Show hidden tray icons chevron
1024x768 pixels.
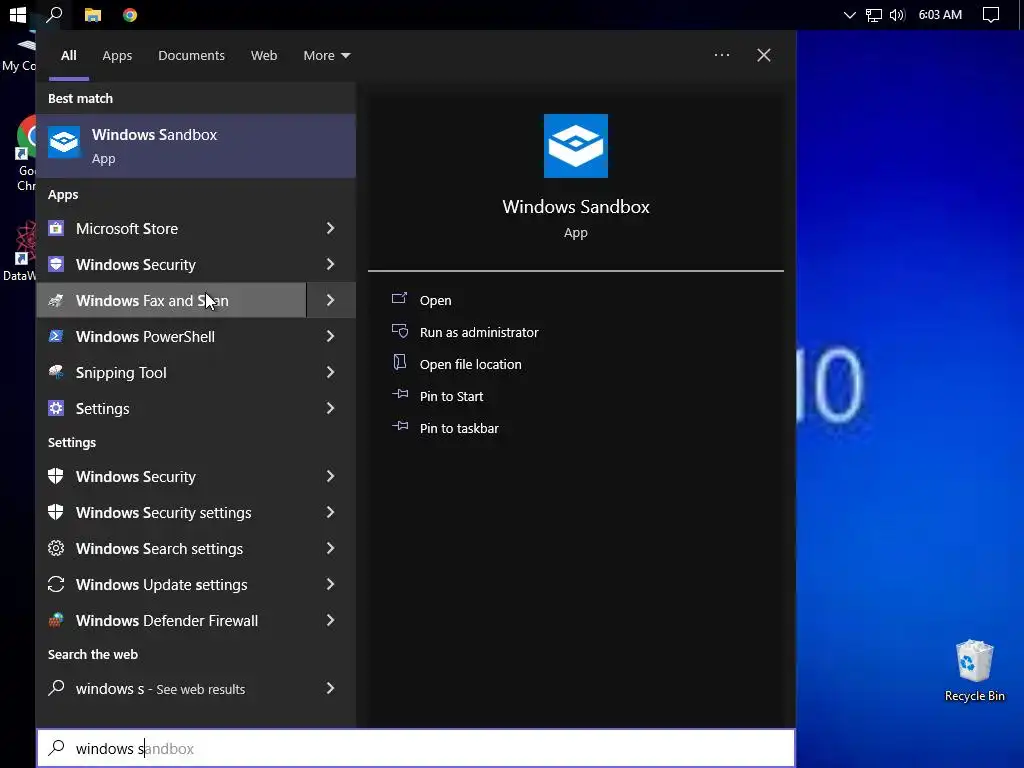click(849, 14)
